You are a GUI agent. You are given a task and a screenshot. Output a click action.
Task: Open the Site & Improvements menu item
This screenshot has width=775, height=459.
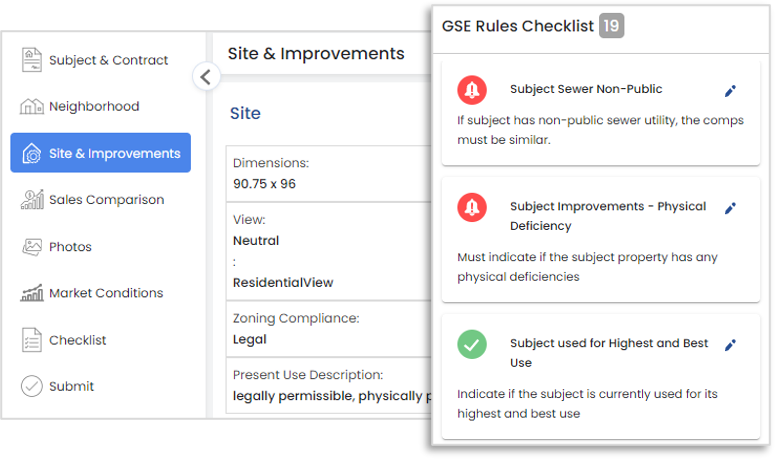(100, 153)
